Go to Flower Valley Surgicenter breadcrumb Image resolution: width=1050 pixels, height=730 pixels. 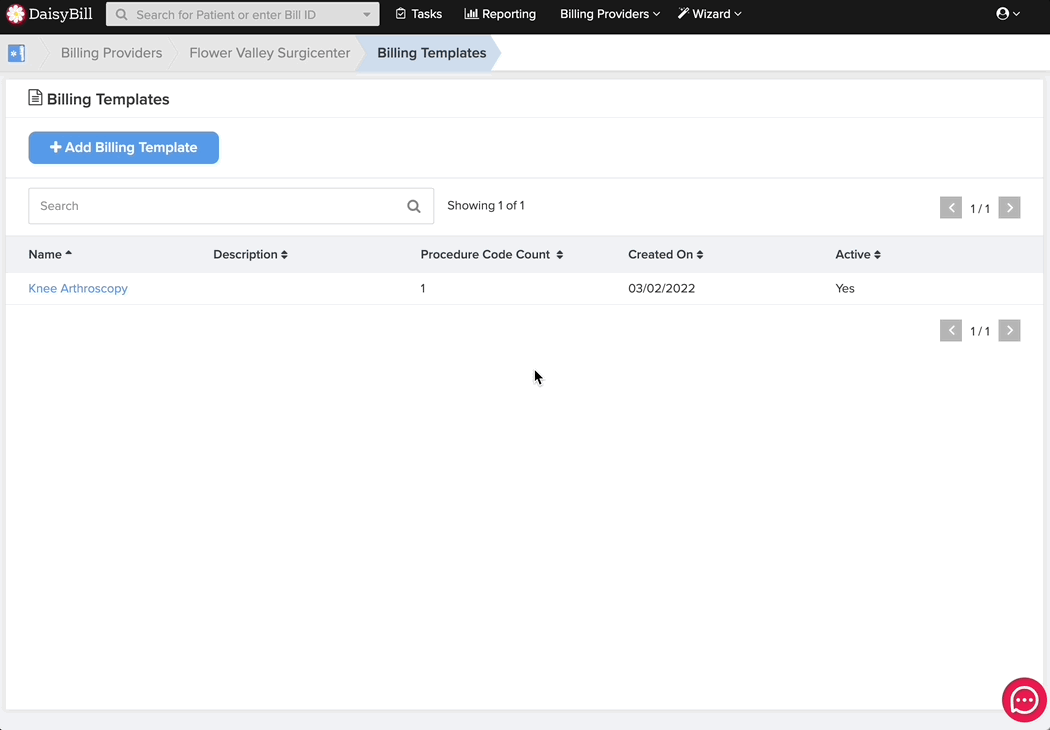pyautogui.click(x=269, y=53)
